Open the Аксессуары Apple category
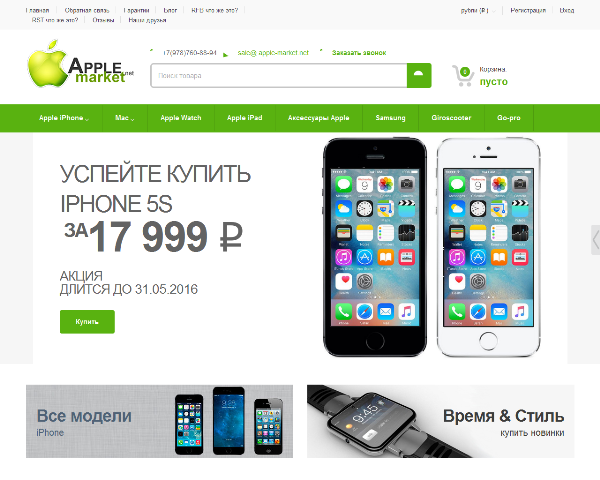Image resolution: width=600 pixels, height=480 pixels. tap(318, 118)
